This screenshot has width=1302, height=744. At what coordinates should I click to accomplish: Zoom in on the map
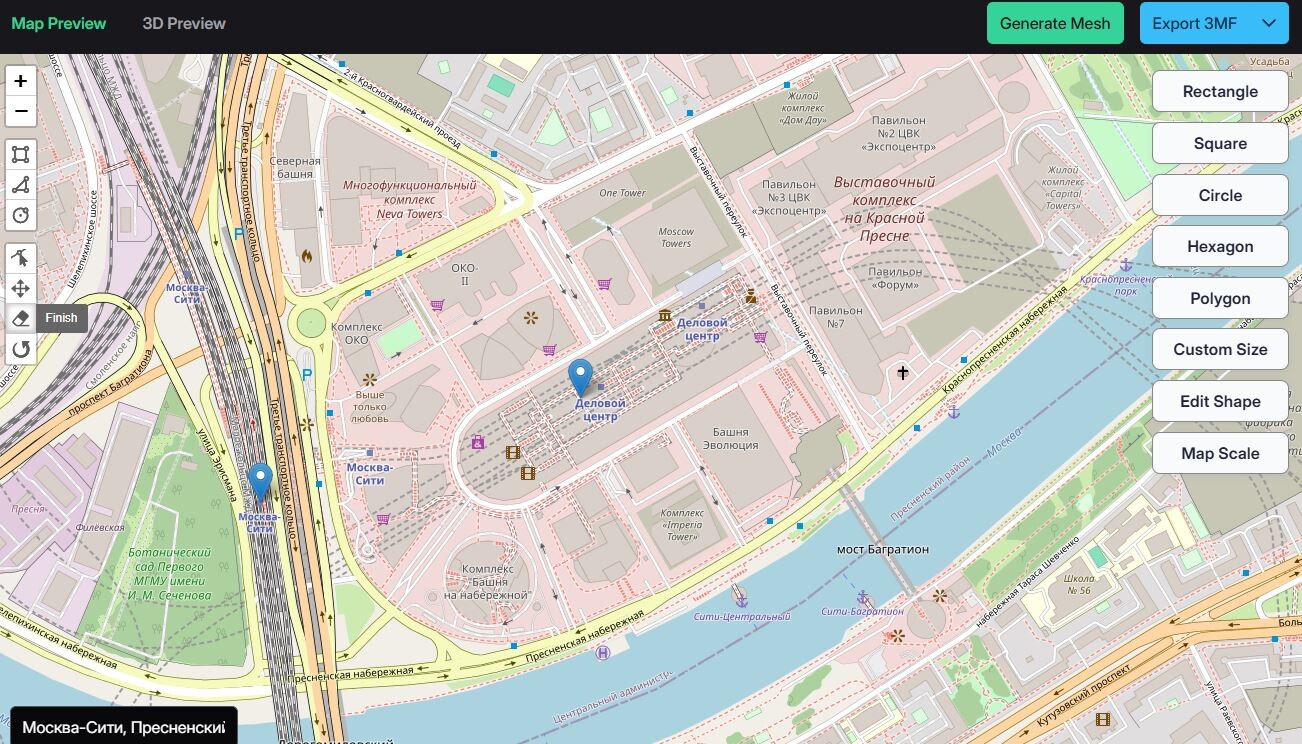(x=20, y=81)
